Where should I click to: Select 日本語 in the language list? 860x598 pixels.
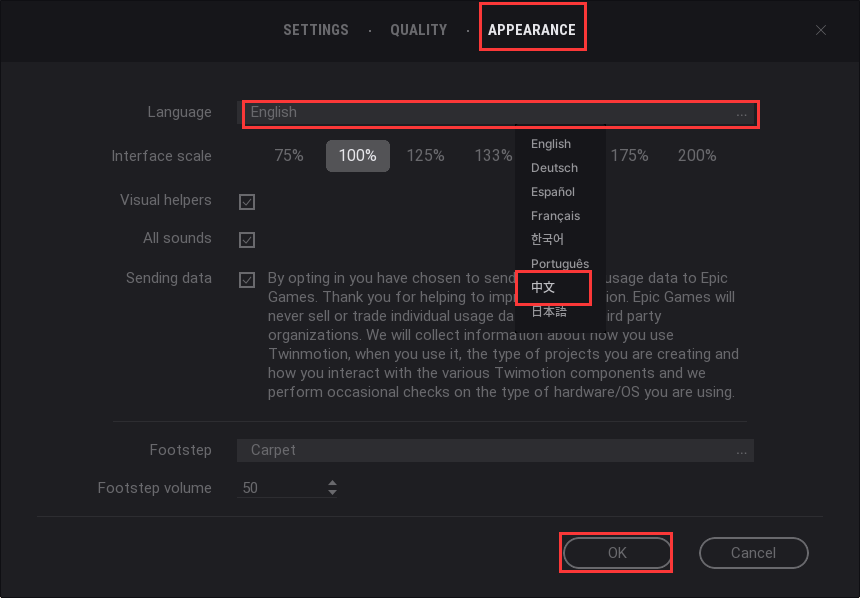point(548,312)
